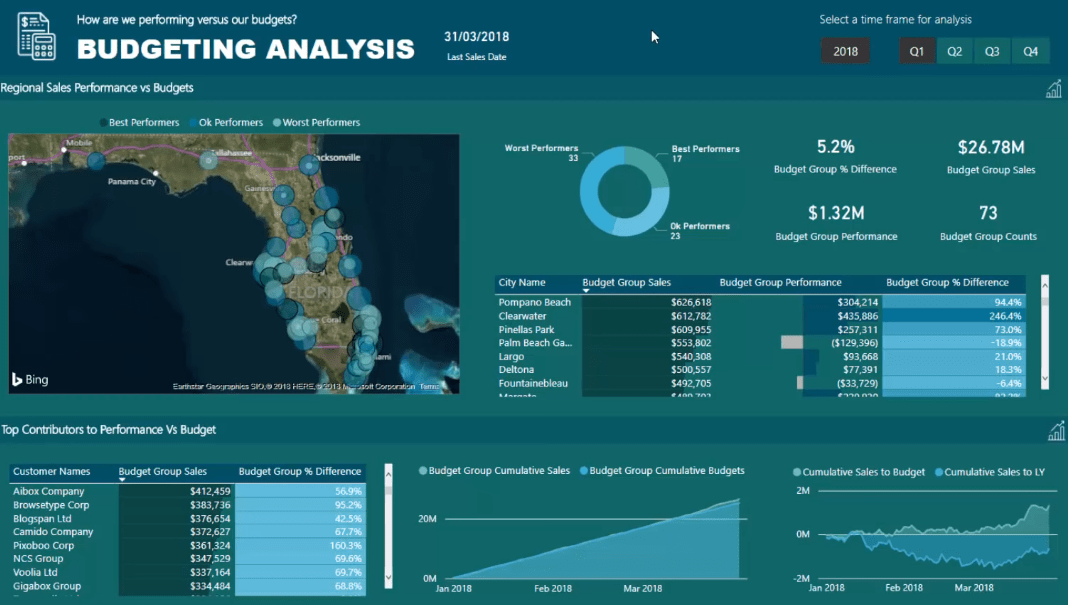1068x605 pixels.
Task: Select Pompano Beach row in city table
Action: (760, 302)
